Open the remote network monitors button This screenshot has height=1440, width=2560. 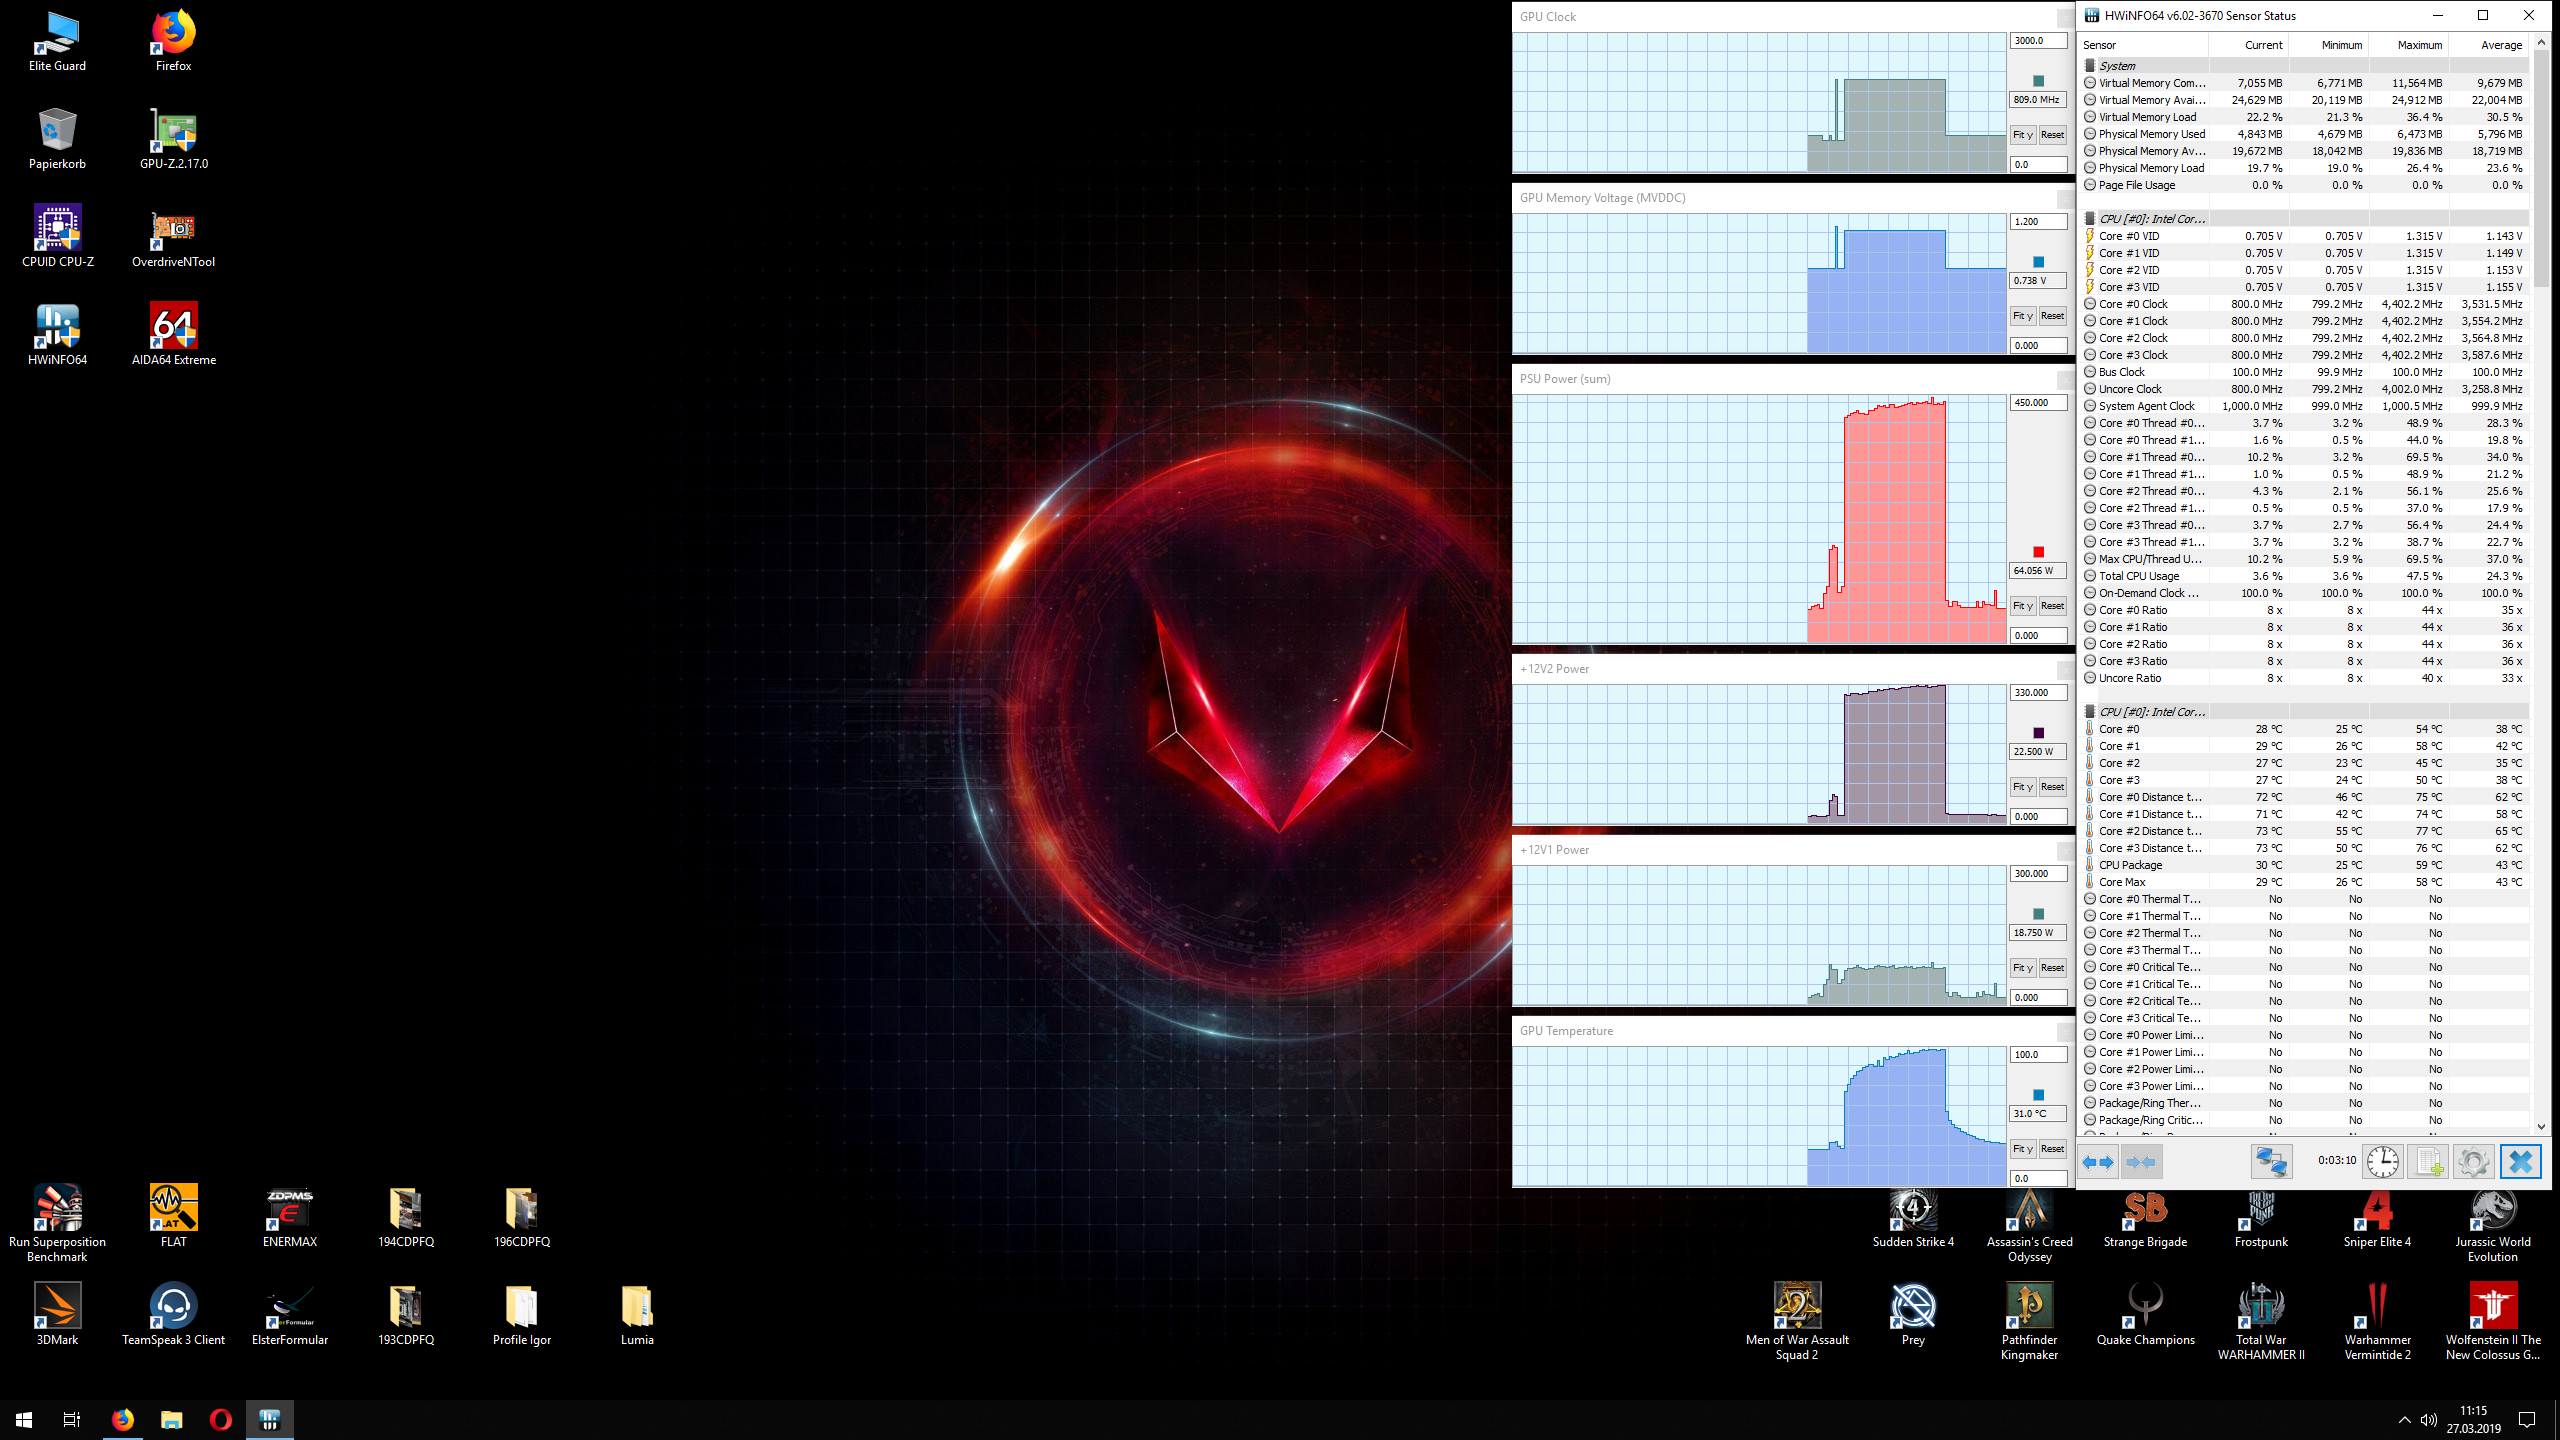point(2271,1162)
